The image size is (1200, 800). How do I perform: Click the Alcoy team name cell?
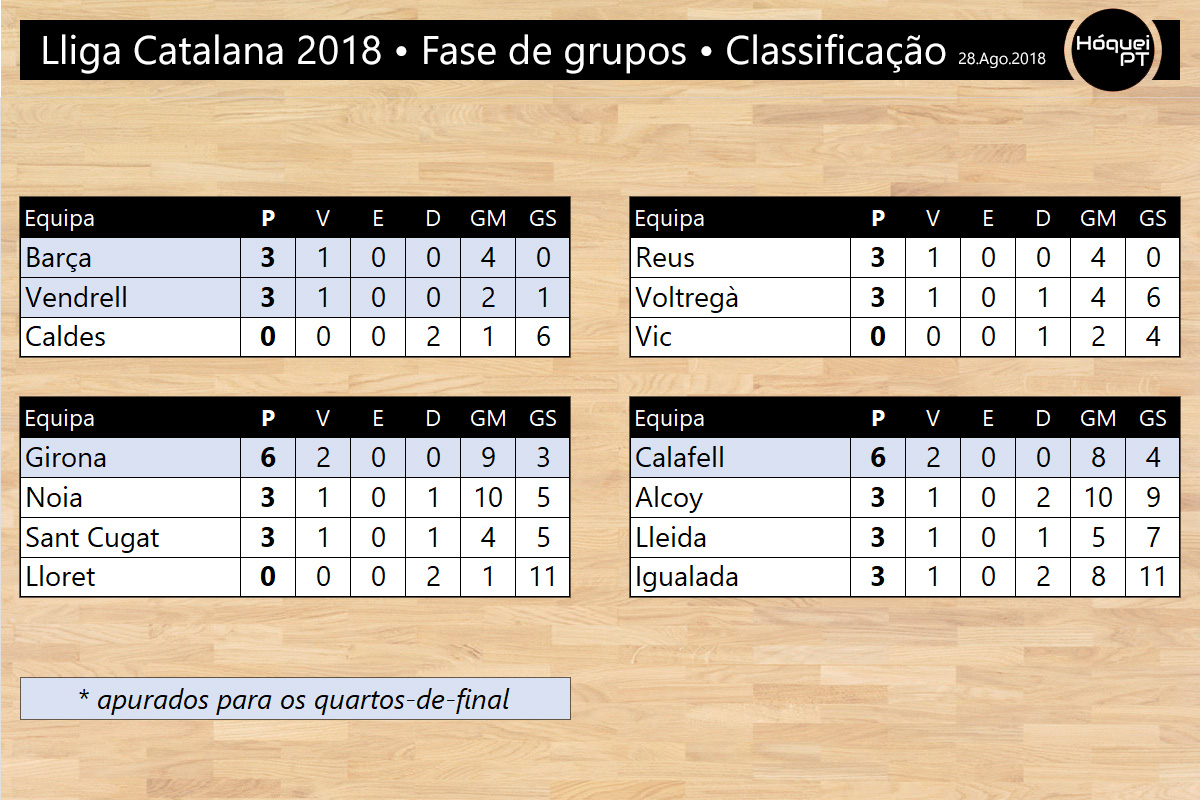click(x=741, y=498)
